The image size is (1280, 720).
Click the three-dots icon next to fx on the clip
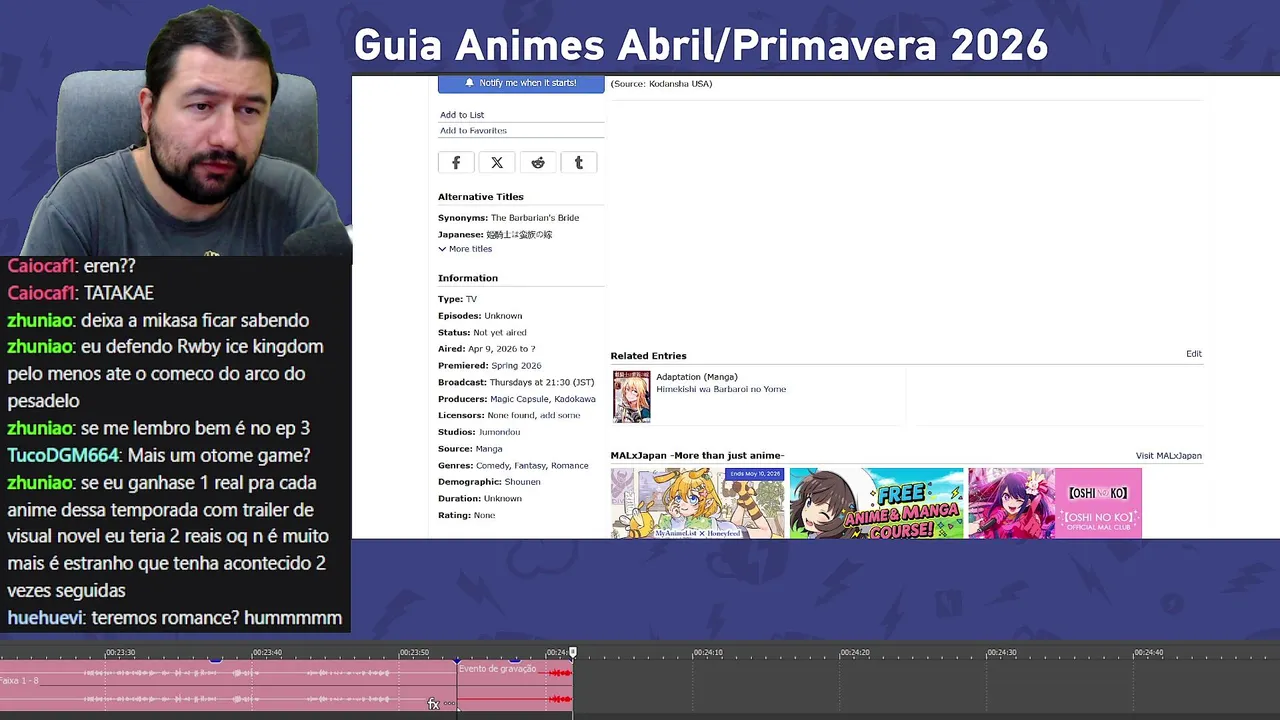tap(449, 704)
